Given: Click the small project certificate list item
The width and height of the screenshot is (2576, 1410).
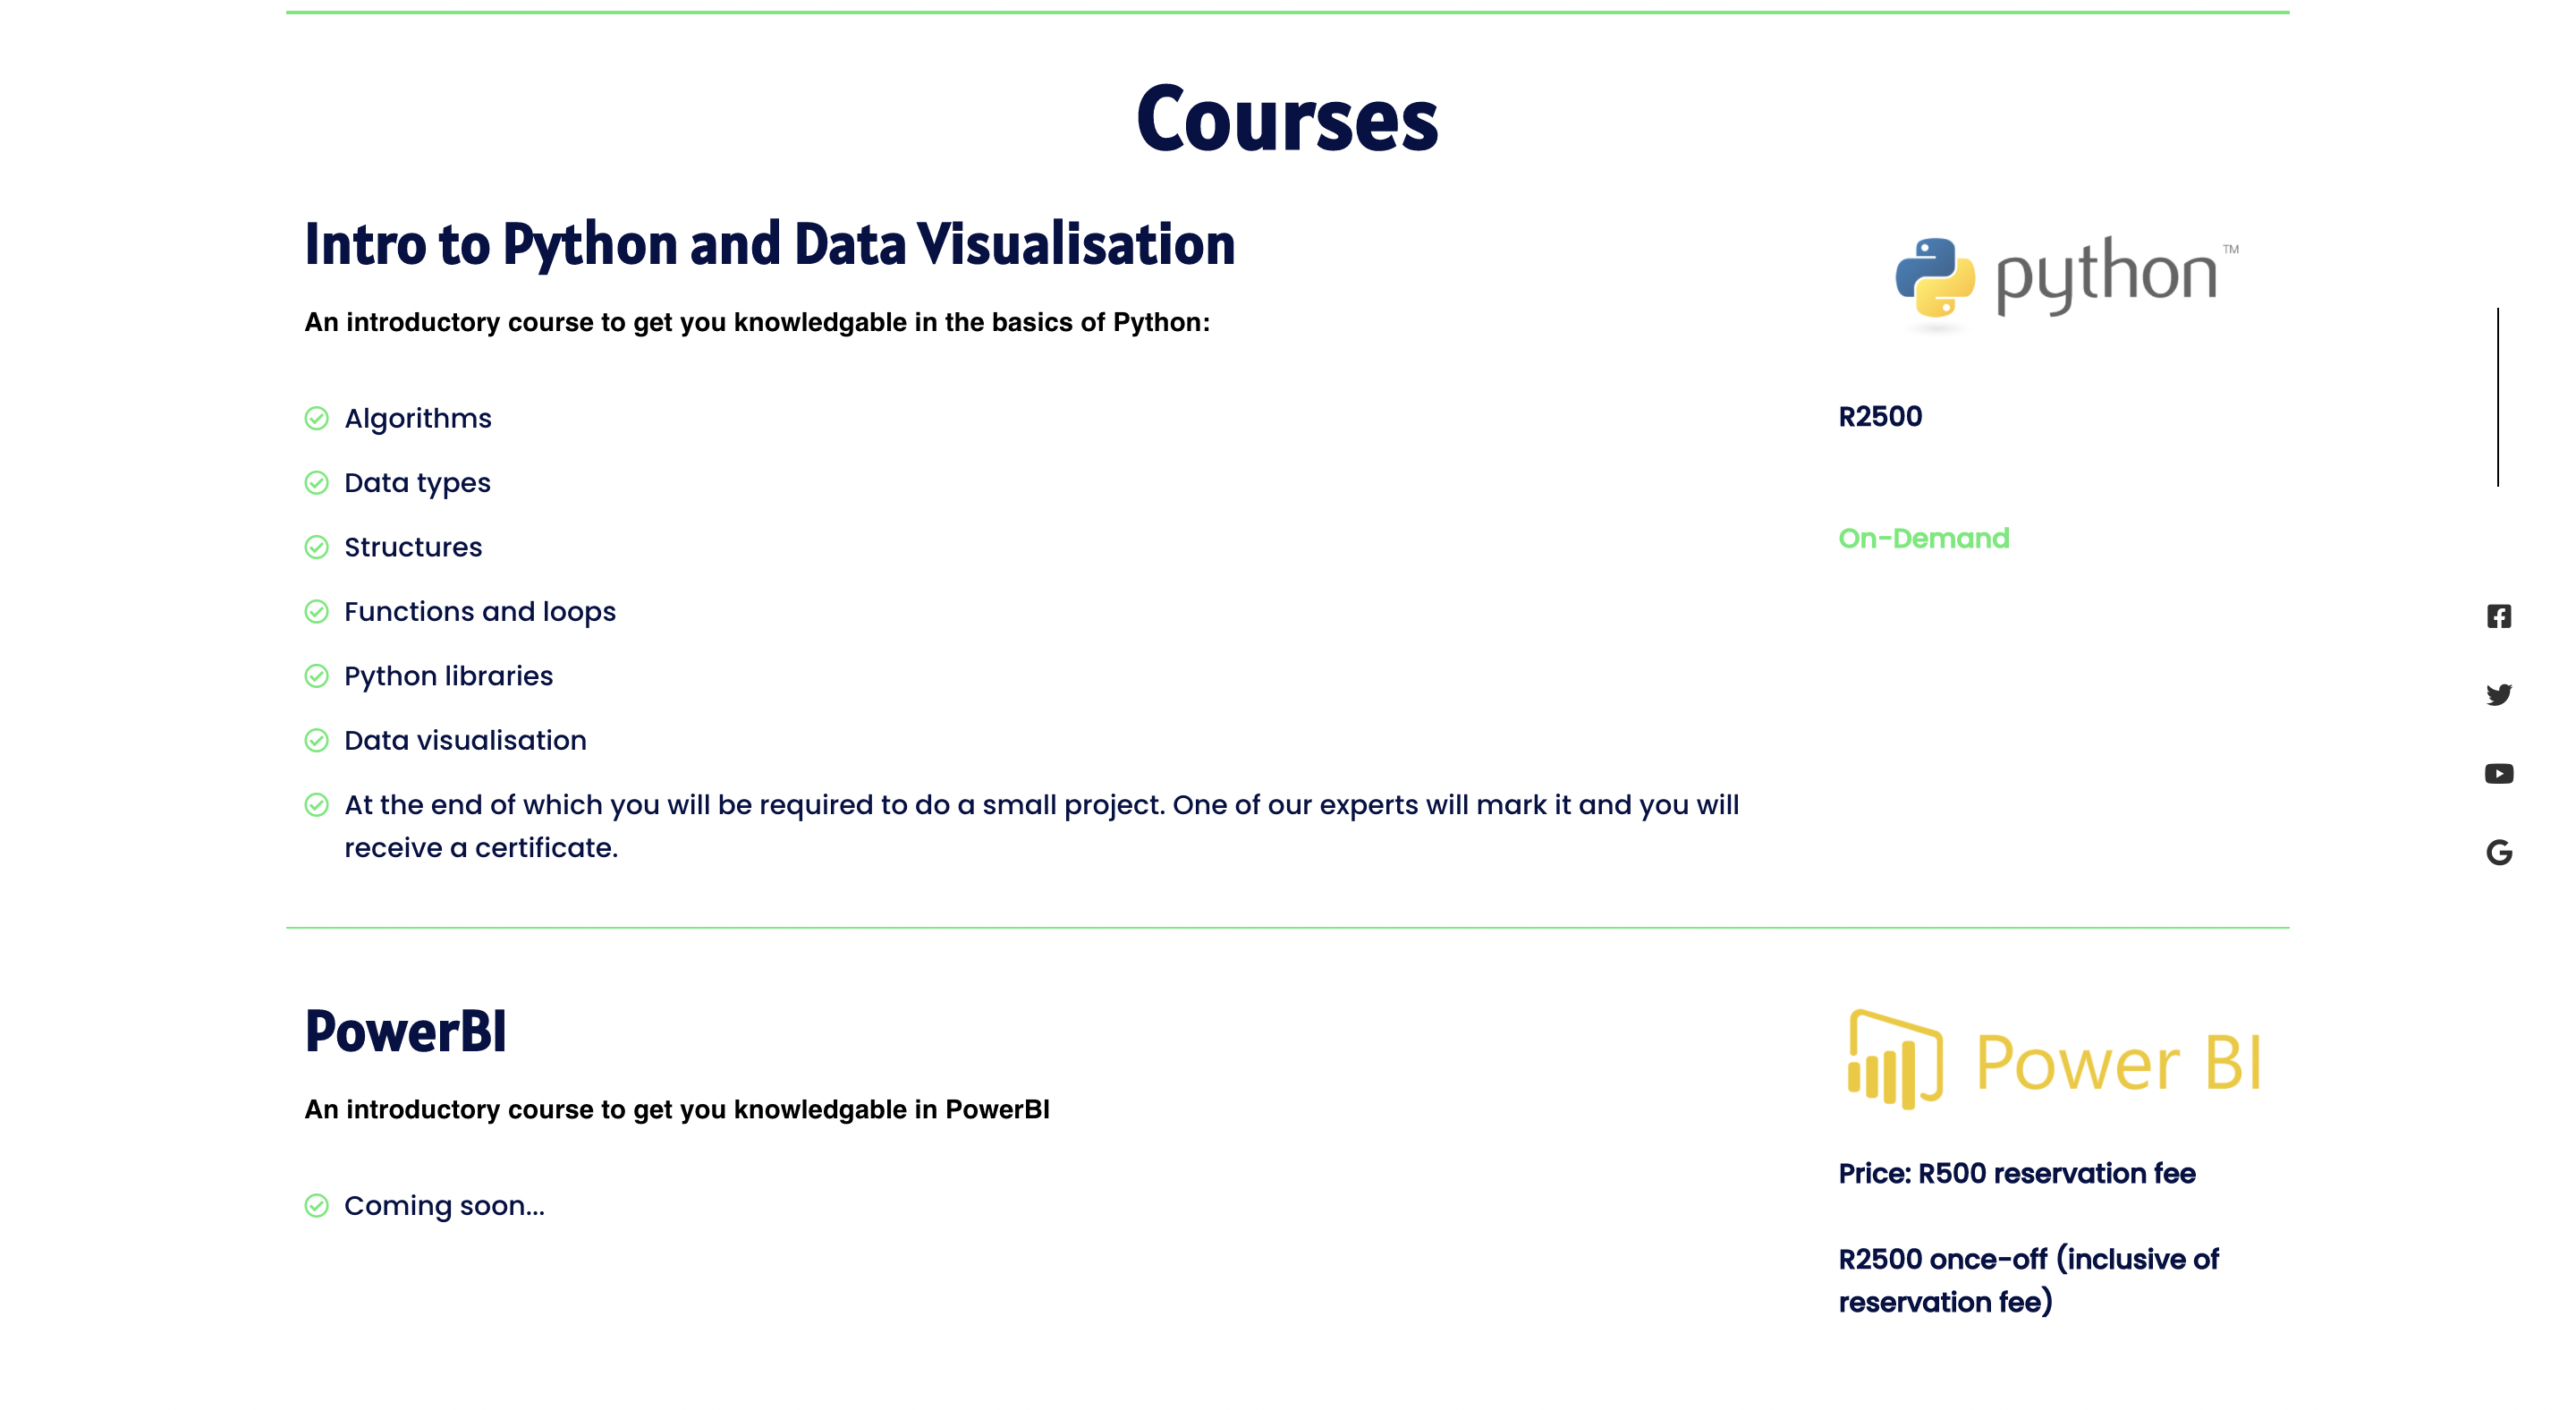Looking at the screenshot, I should tap(1041, 826).
